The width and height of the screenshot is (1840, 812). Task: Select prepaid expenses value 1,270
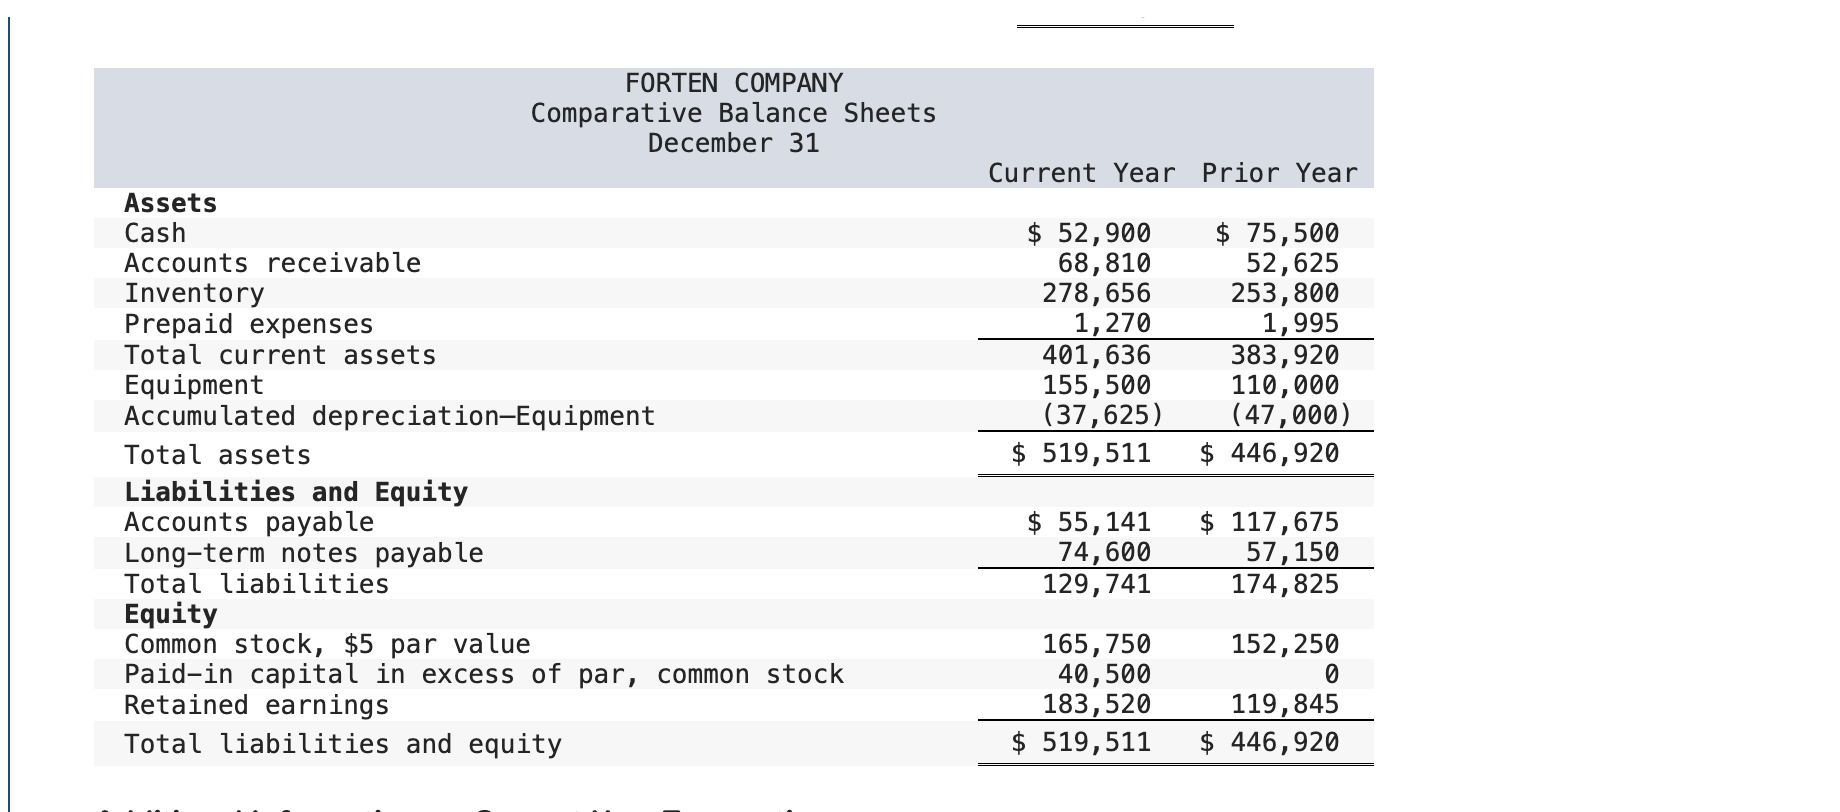pos(1112,323)
